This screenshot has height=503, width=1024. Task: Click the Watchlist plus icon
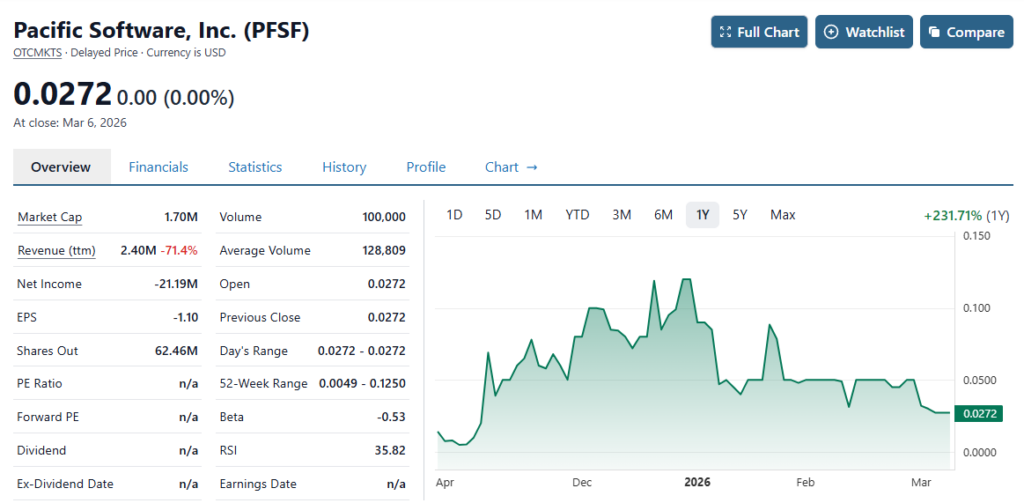(831, 32)
